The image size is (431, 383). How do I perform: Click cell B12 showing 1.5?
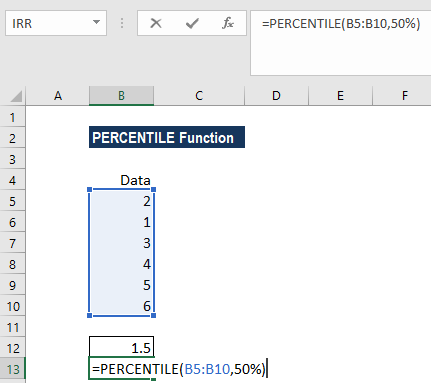click(x=121, y=347)
